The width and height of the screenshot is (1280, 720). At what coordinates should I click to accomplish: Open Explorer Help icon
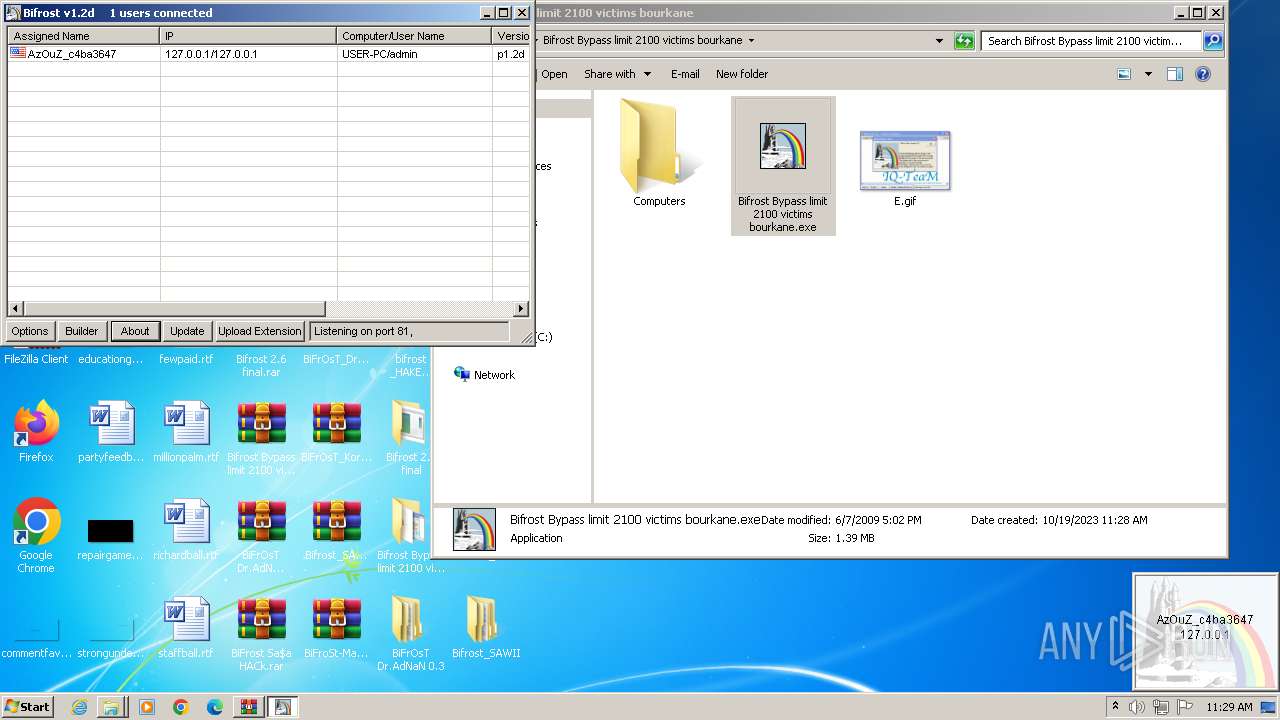click(1203, 74)
